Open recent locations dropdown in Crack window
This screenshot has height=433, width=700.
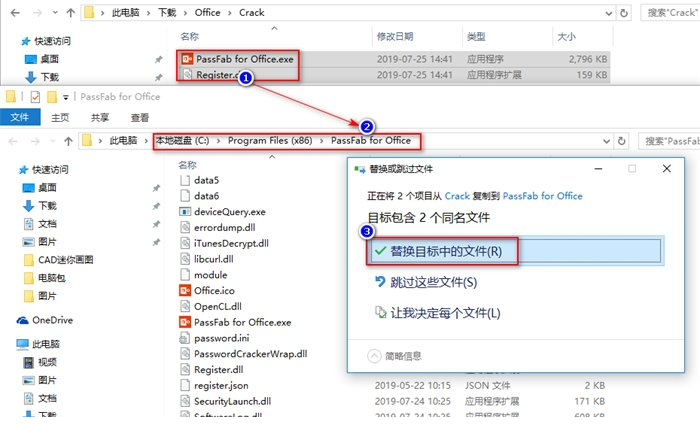pos(55,12)
